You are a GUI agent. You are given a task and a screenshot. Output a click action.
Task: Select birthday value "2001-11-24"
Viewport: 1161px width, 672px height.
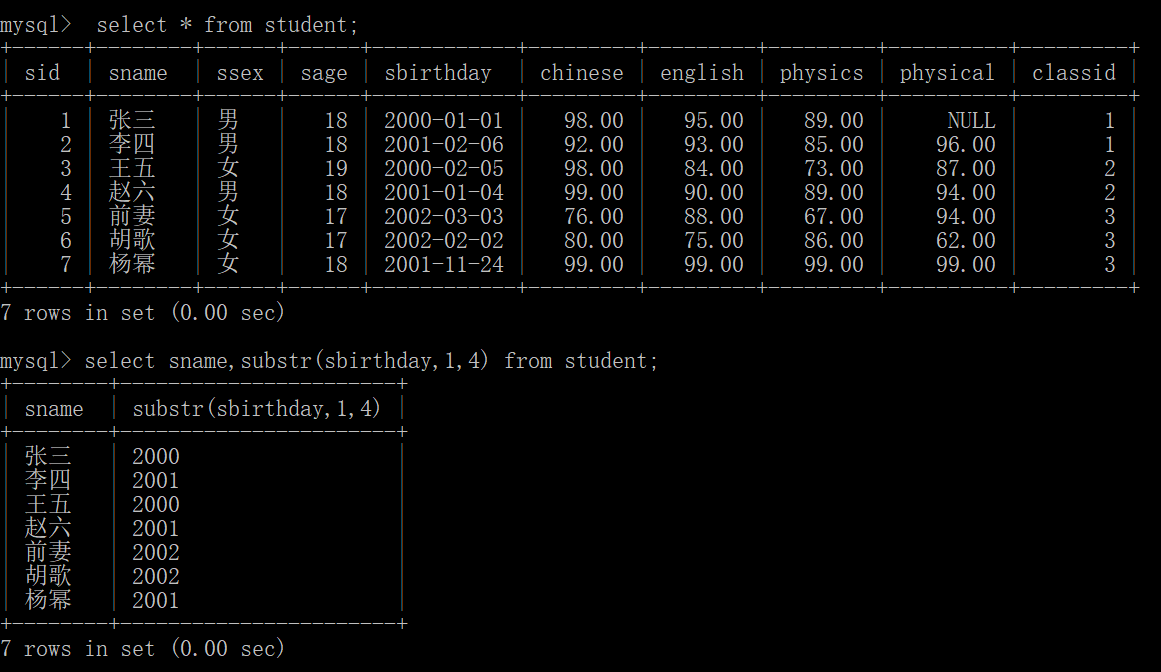pos(444,264)
